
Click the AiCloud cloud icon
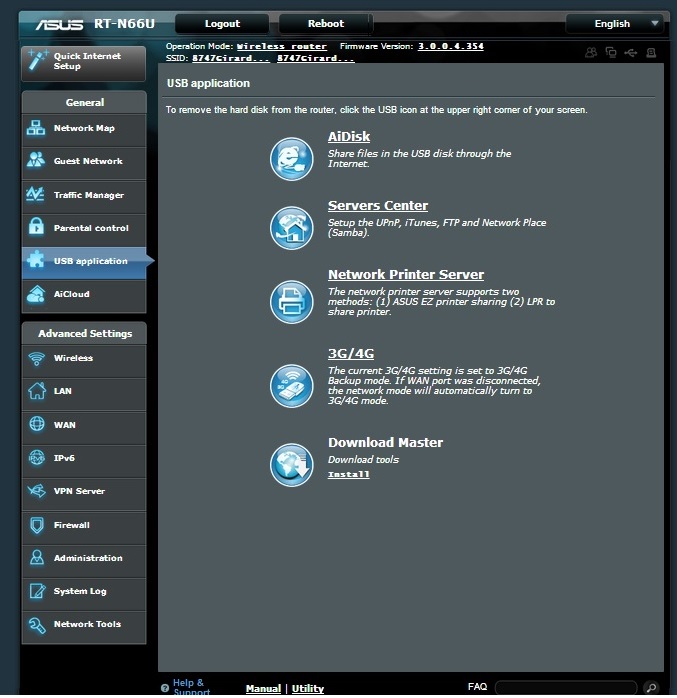tap(36, 294)
